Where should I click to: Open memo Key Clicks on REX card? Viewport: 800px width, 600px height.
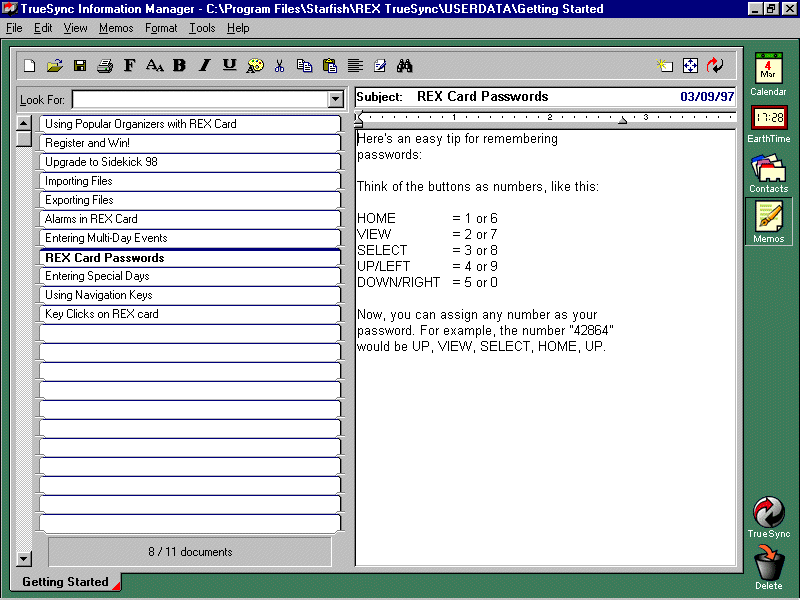pyautogui.click(x=190, y=314)
